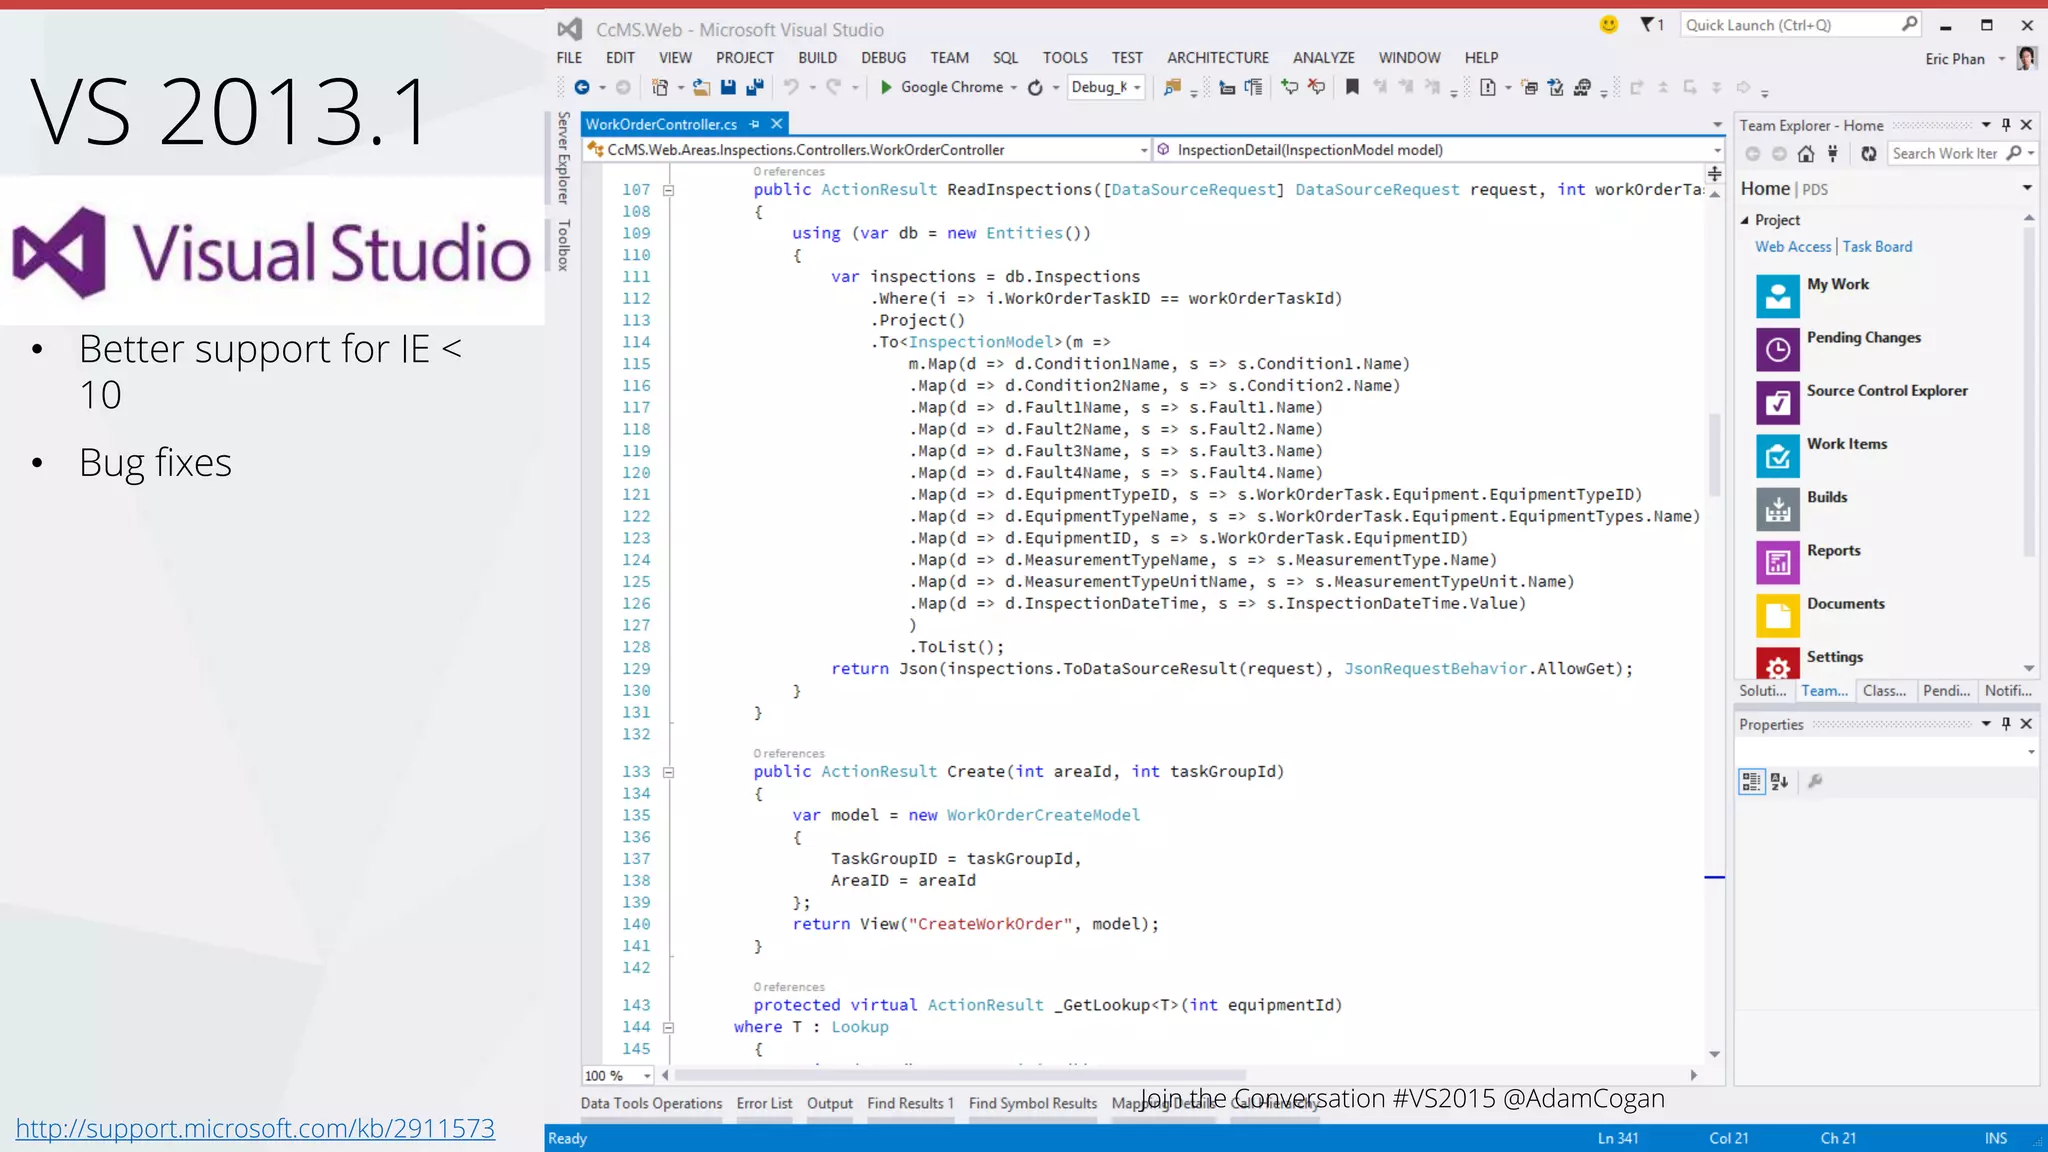Select Categorized view in Properties panel
This screenshot has height=1152, width=2048.
click(x=1751, y=782)
